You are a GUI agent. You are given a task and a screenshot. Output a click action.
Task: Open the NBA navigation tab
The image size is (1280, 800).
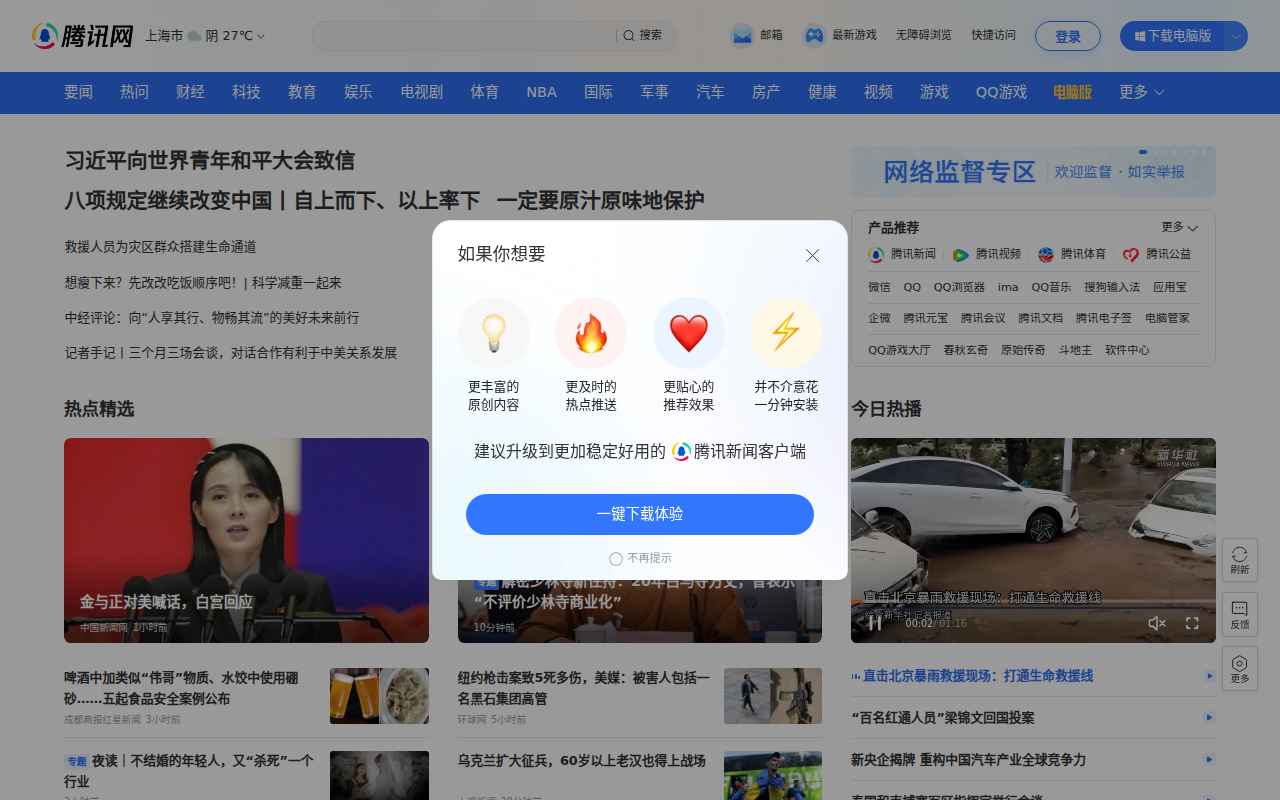click(x=542, y=92)
